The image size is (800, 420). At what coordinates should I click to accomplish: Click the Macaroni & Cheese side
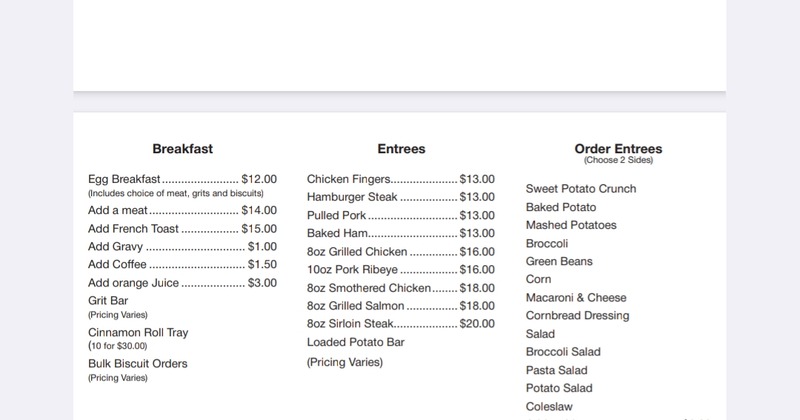pyautogui.click(x=576, y=298)
